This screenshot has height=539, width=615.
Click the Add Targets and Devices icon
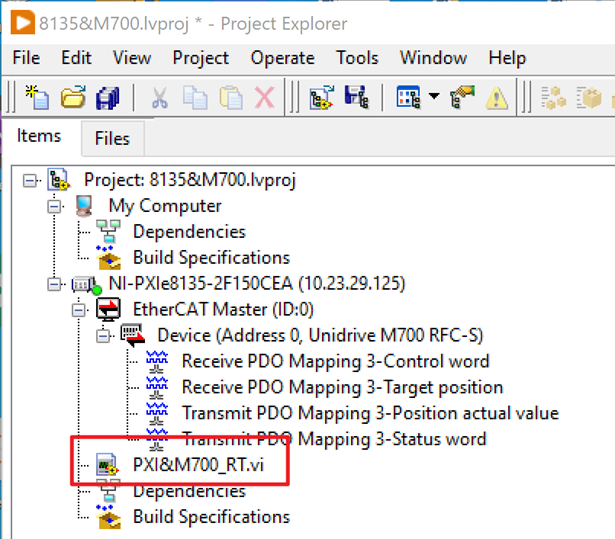coord(321,97)
